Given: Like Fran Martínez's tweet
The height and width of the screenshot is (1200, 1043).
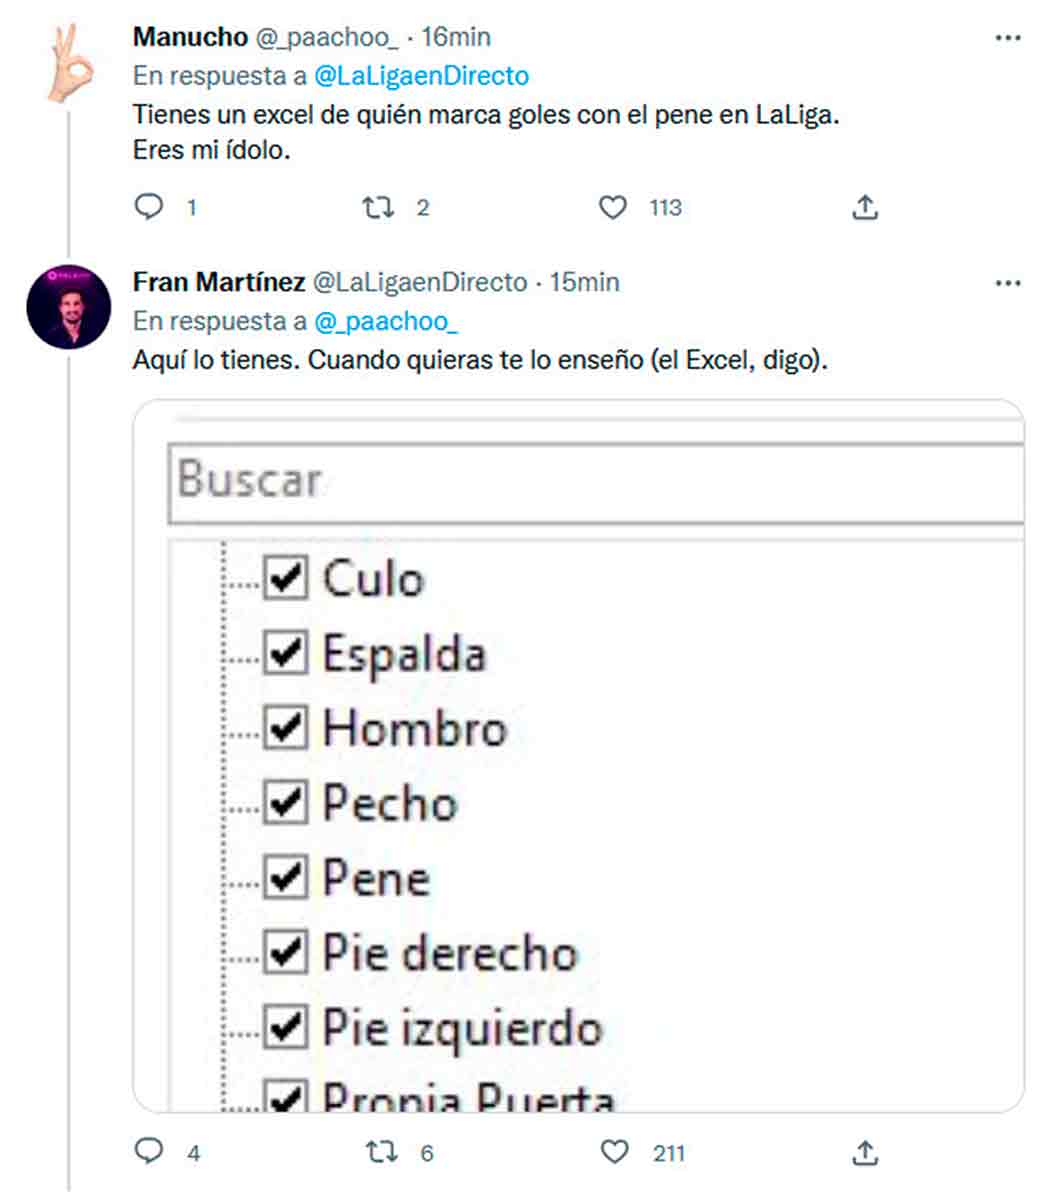Looking at the screenshot, I should [x=614, y=1152].
